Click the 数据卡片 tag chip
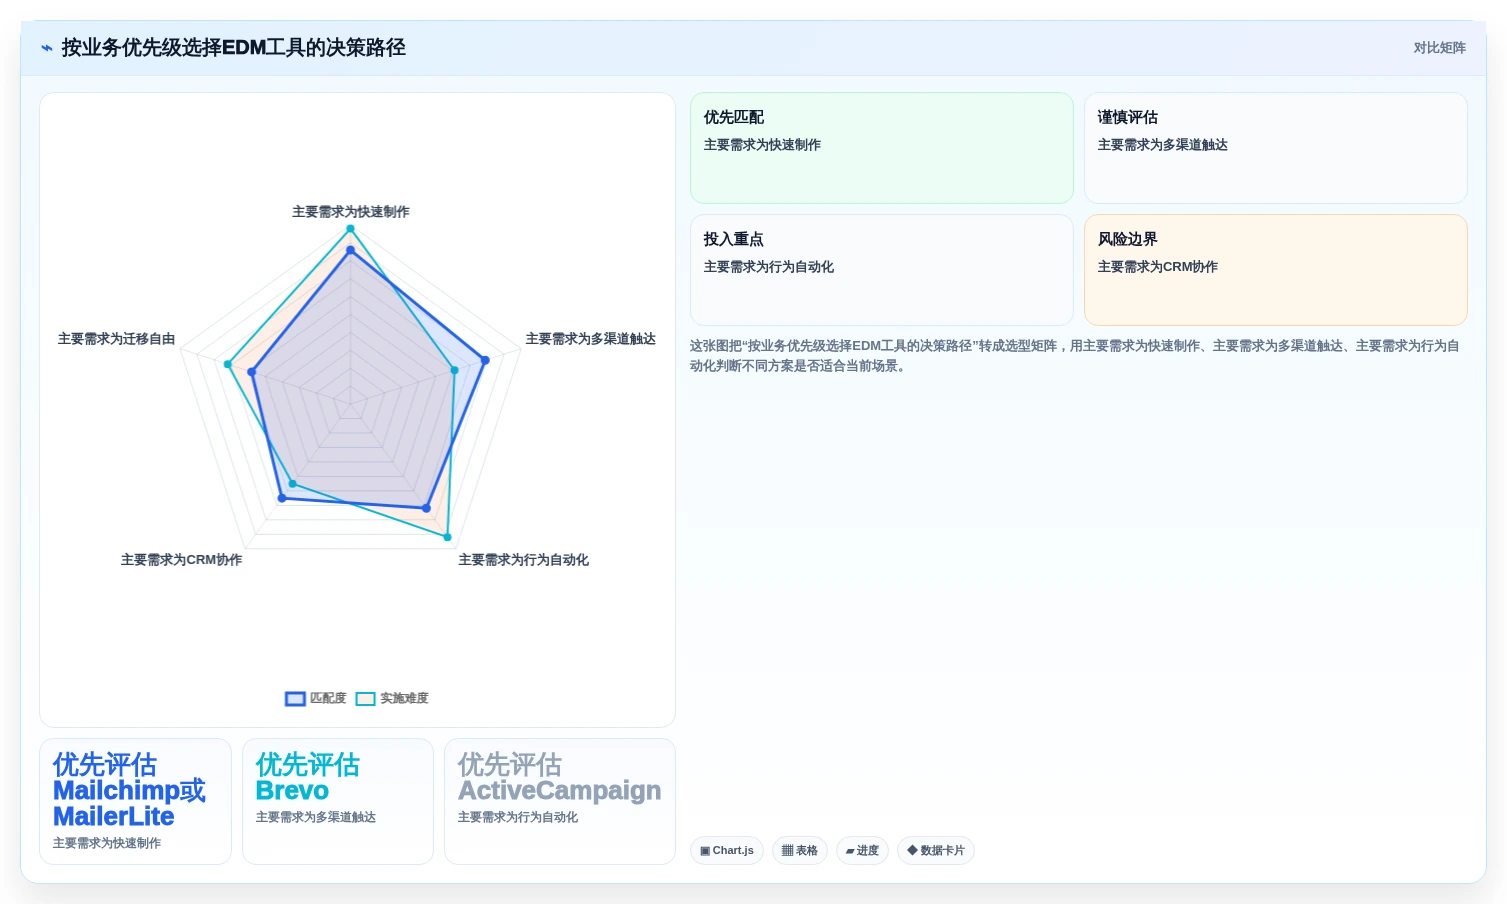Screen dimensions: 1507x904 (x=936, y=851)
